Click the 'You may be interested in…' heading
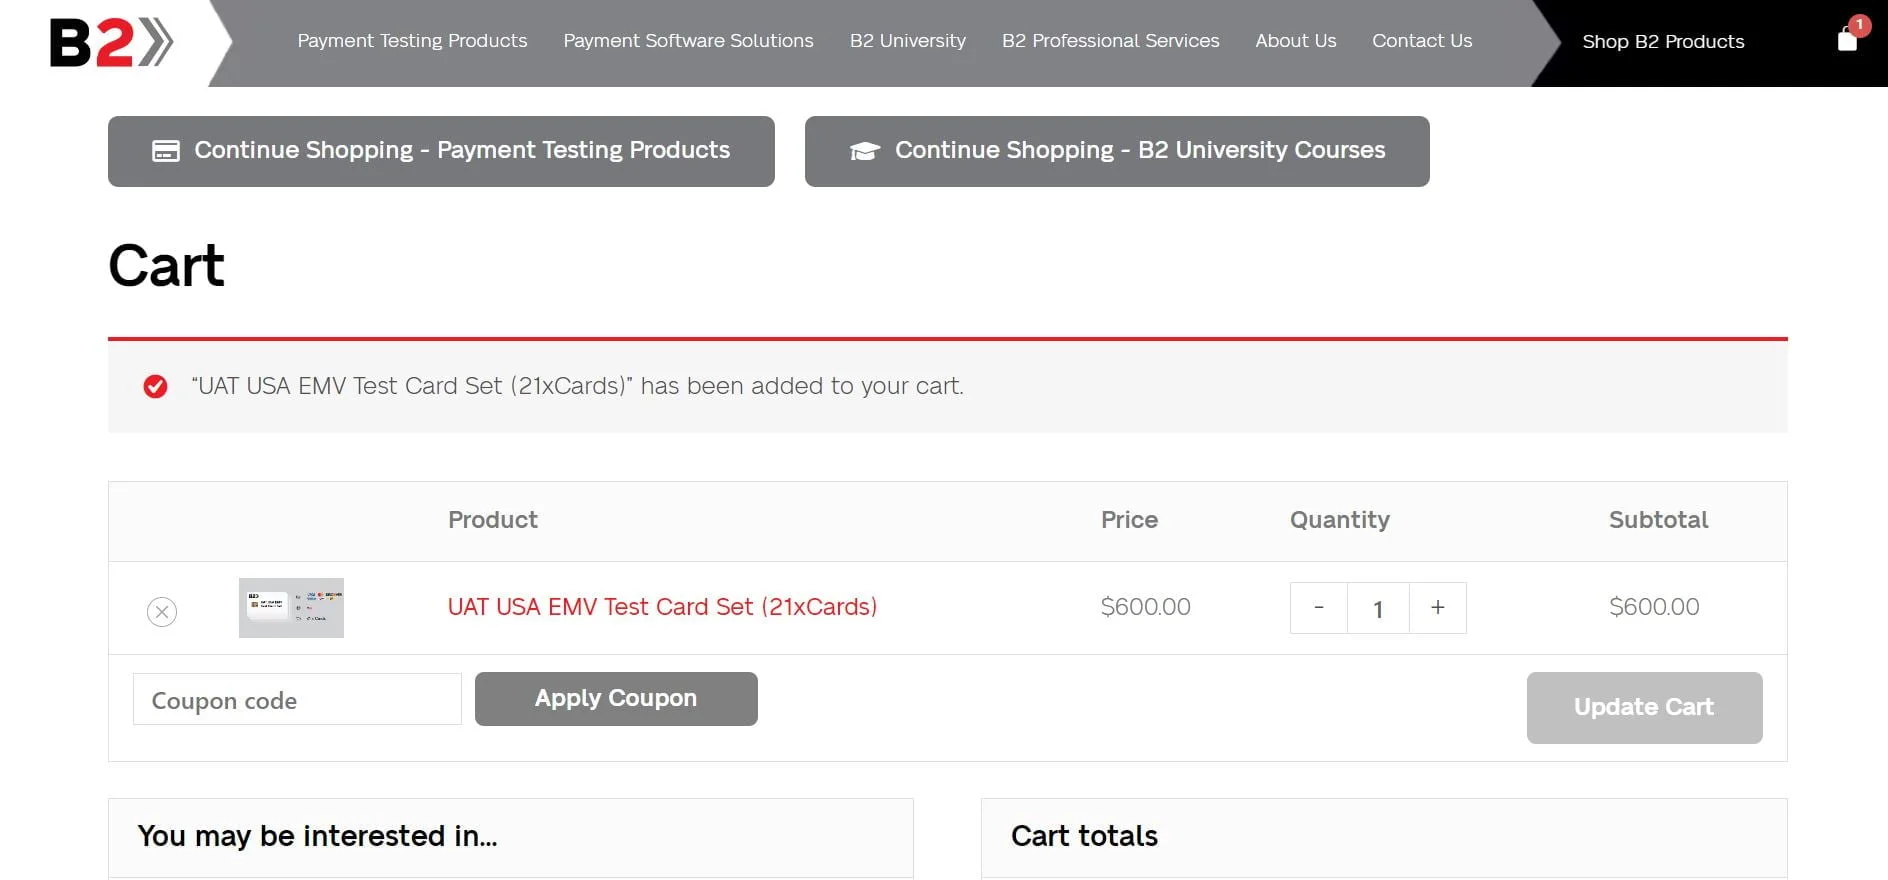The height and width of the screenshot is (880, 1888). coord(317,836)
